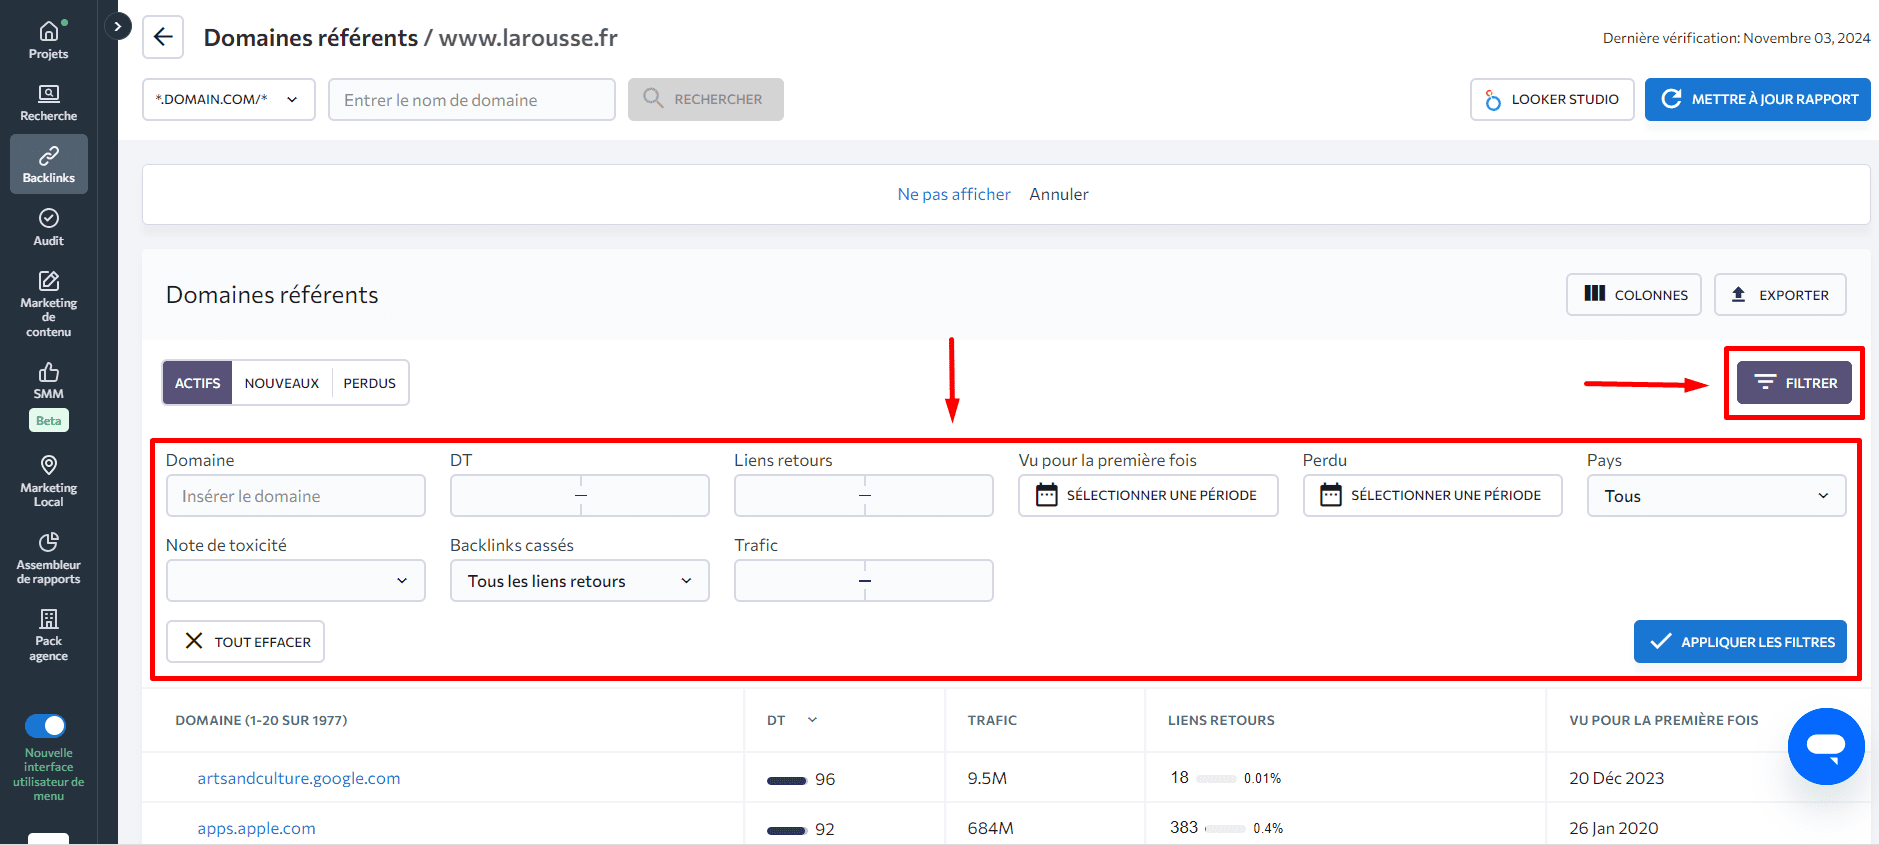Click the DT minimum value field
1879x845 pixels.
pos(514,496)
